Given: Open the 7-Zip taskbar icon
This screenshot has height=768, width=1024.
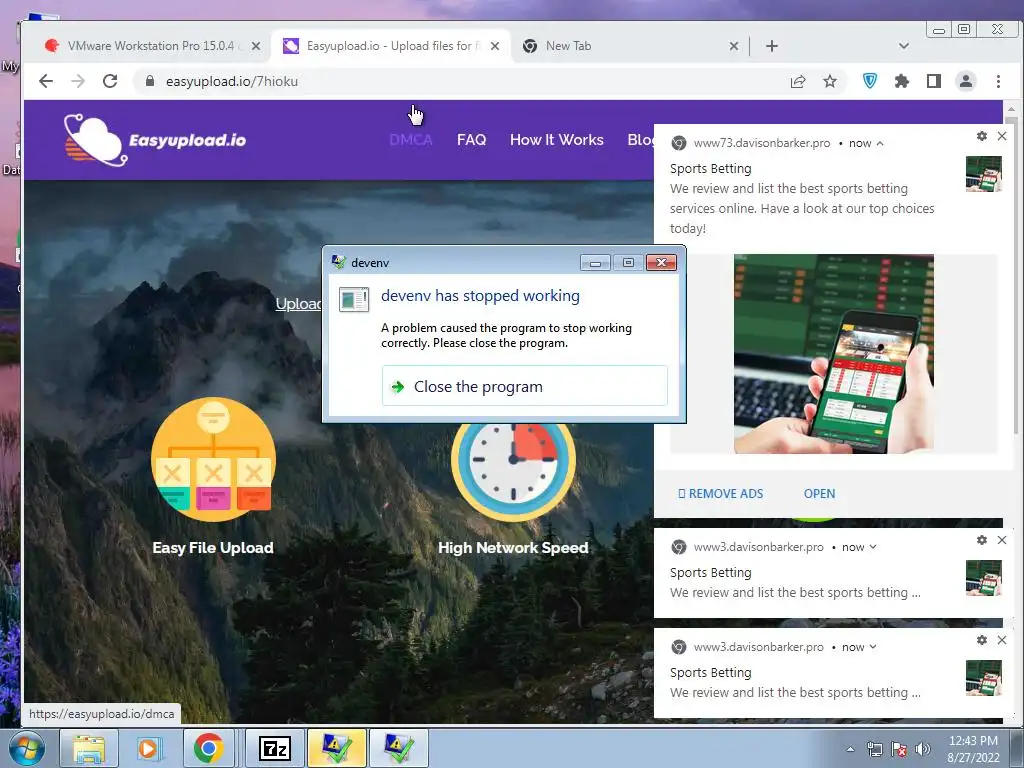Looking at the screenshot, I should click(x=274, y=748).
